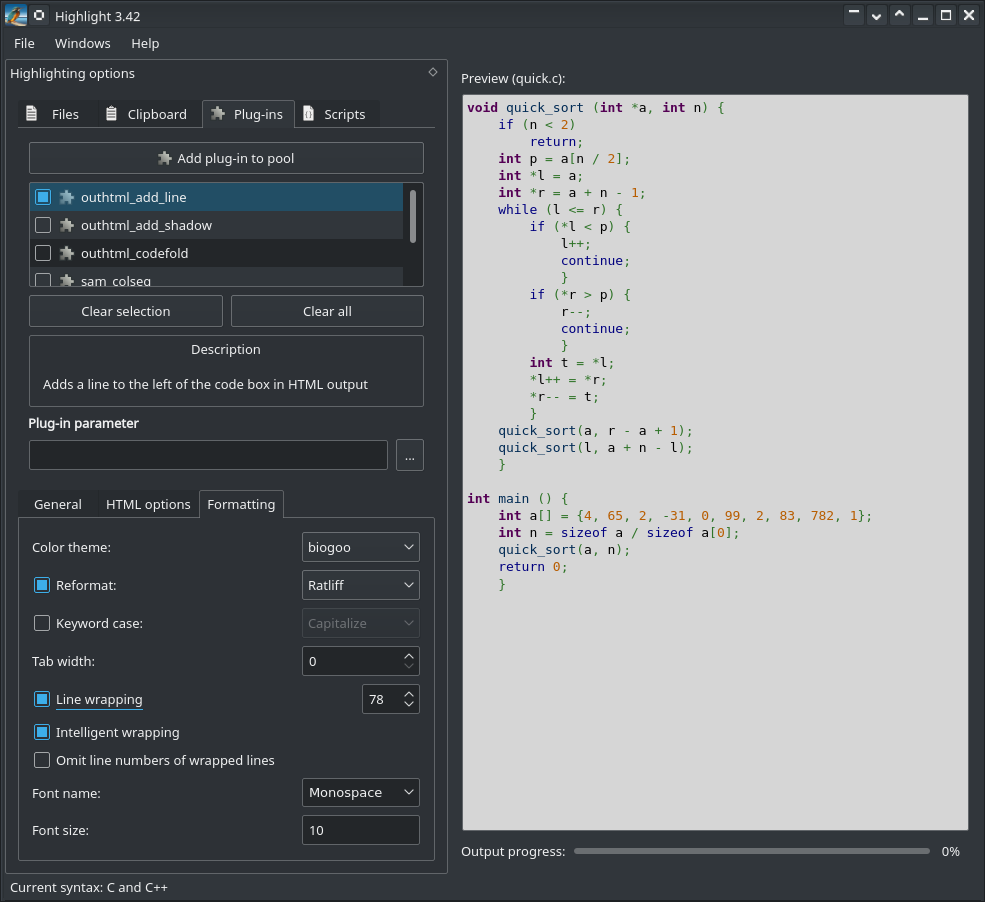Click the Plug-in parameter input field
The height and width of the screenshot is (902, 985).
[209, 455]
